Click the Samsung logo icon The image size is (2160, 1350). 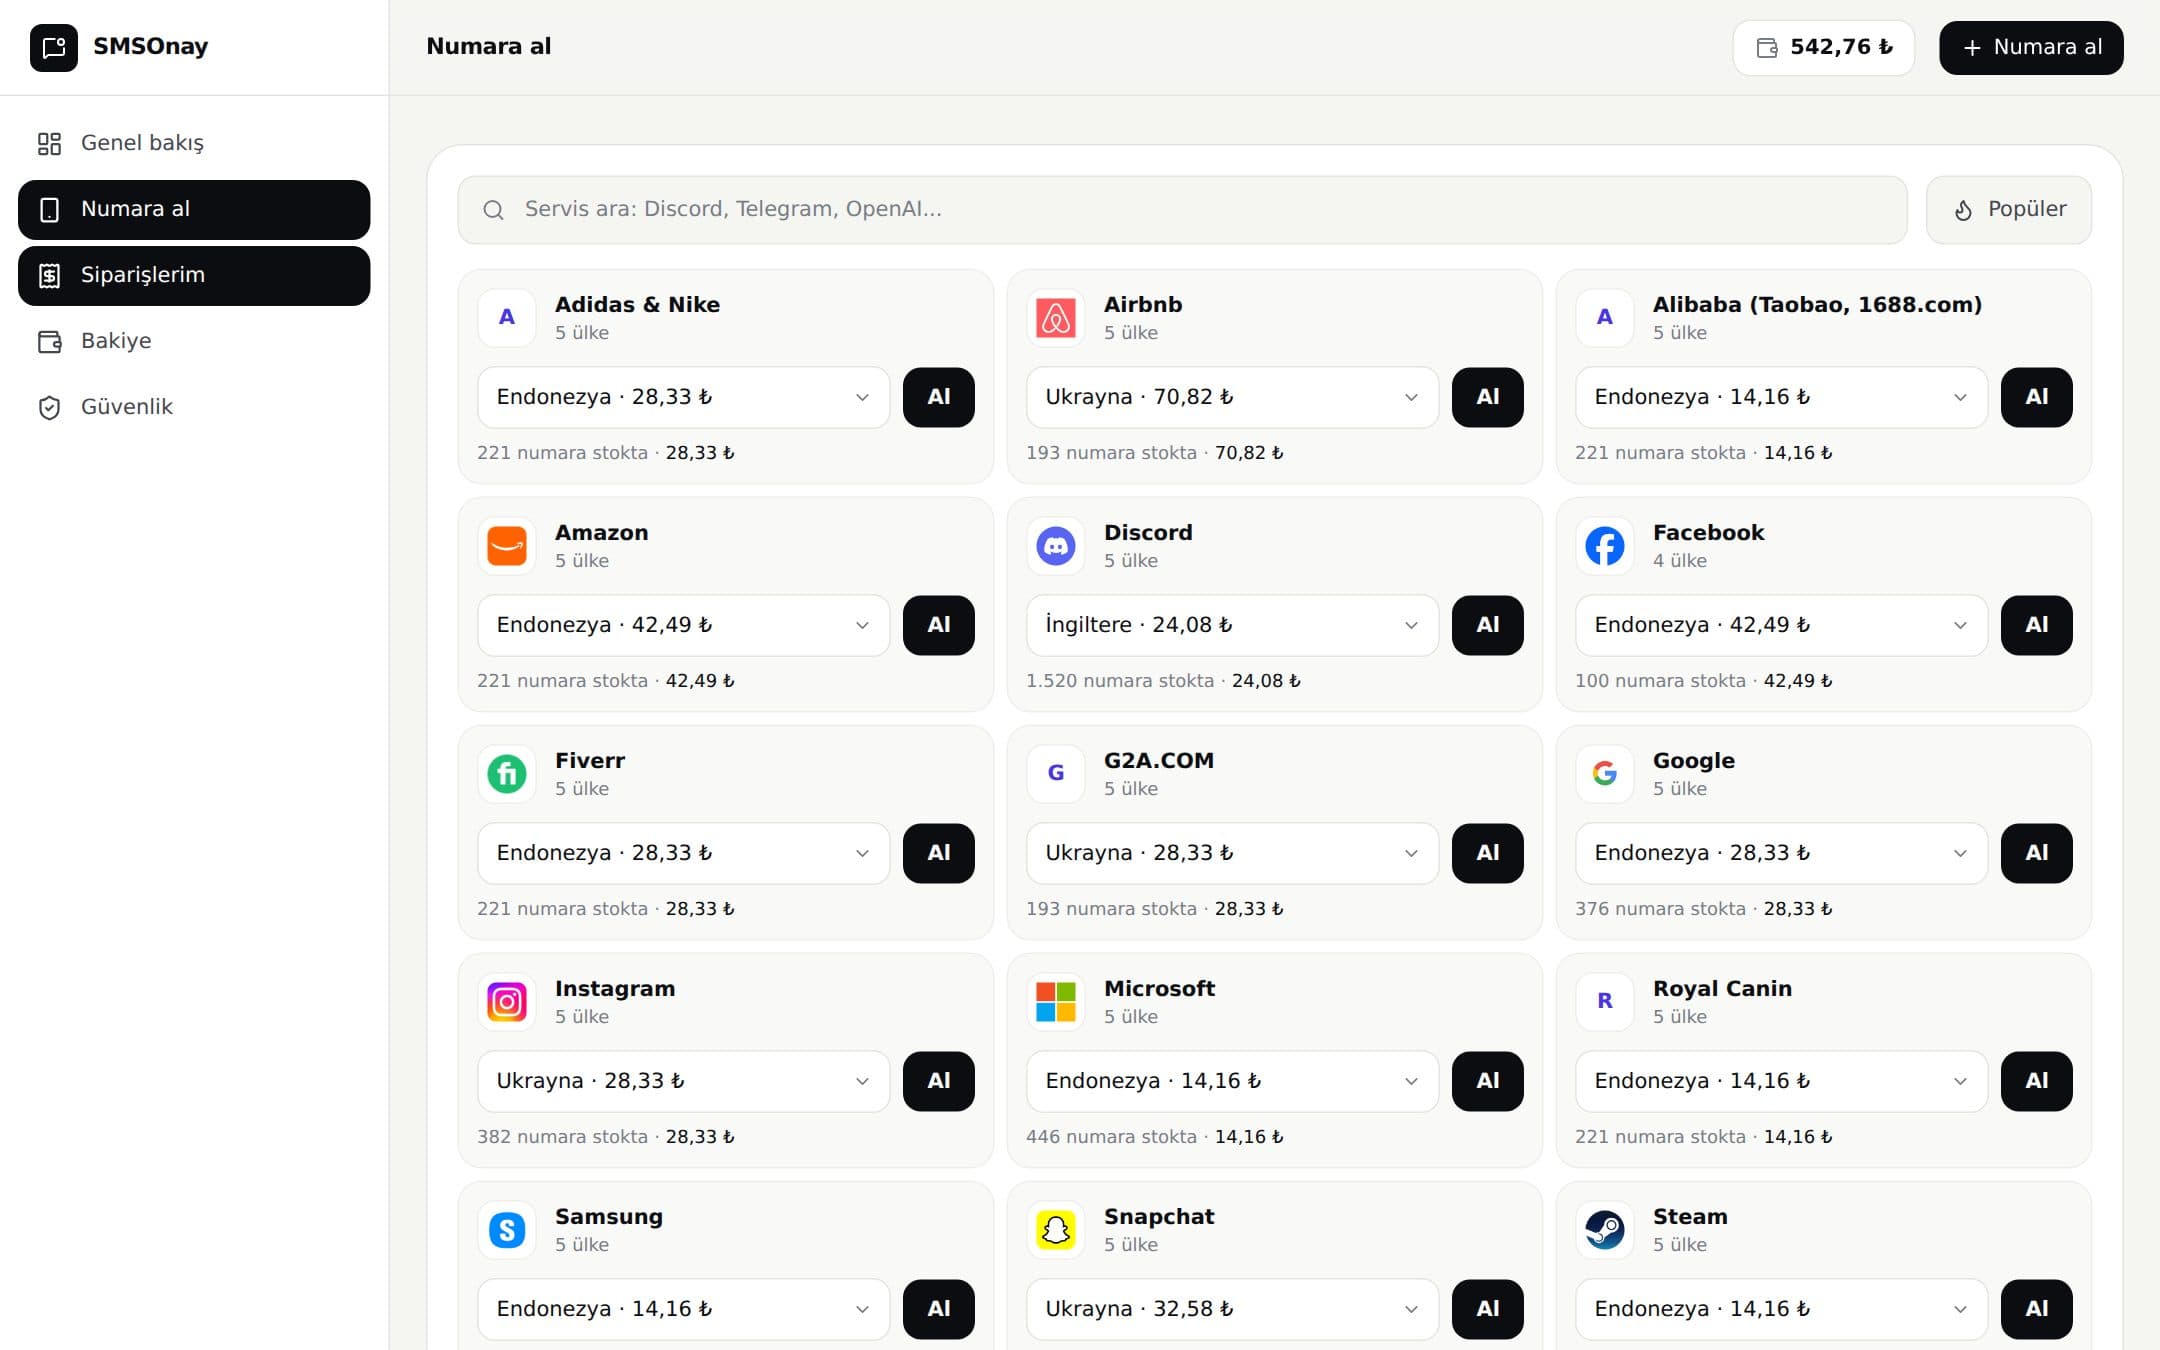click(507, 1230)
